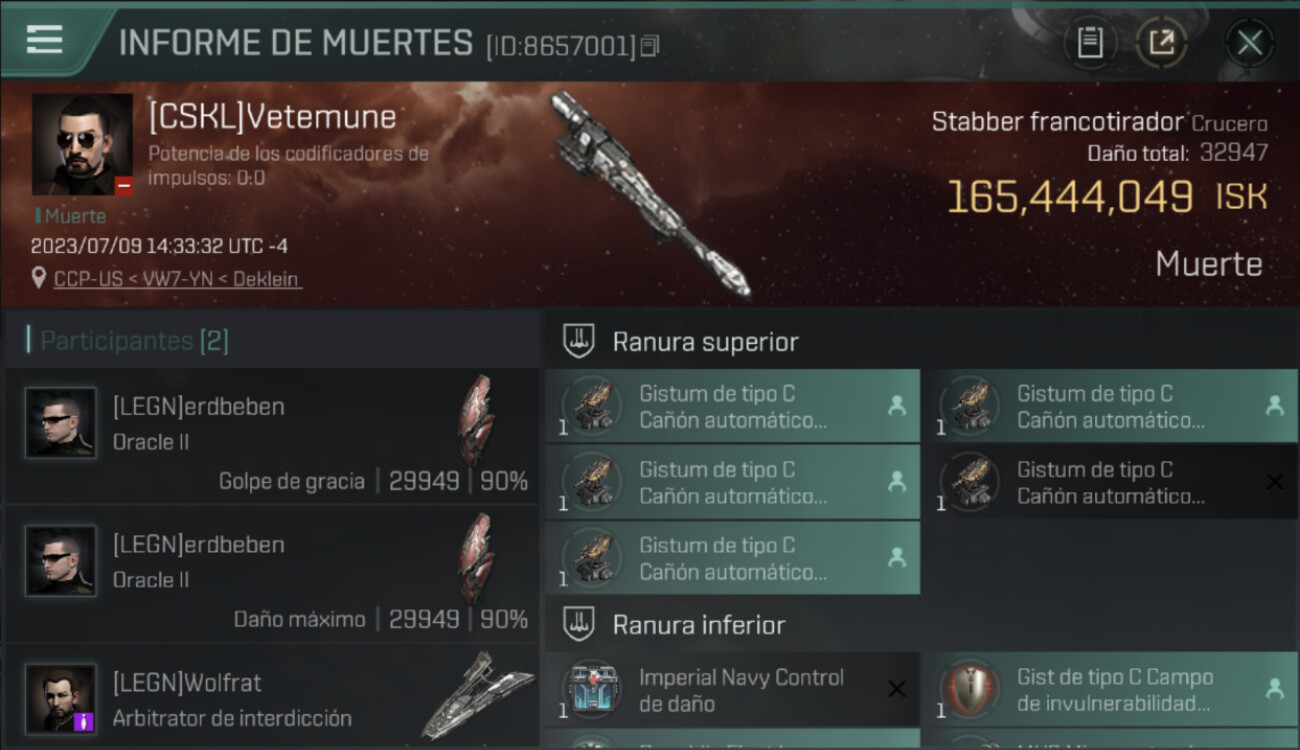The height and width of the screenshot is (750, 1300).
Task: Open Vetemune's character portrait
Action: 82,144
